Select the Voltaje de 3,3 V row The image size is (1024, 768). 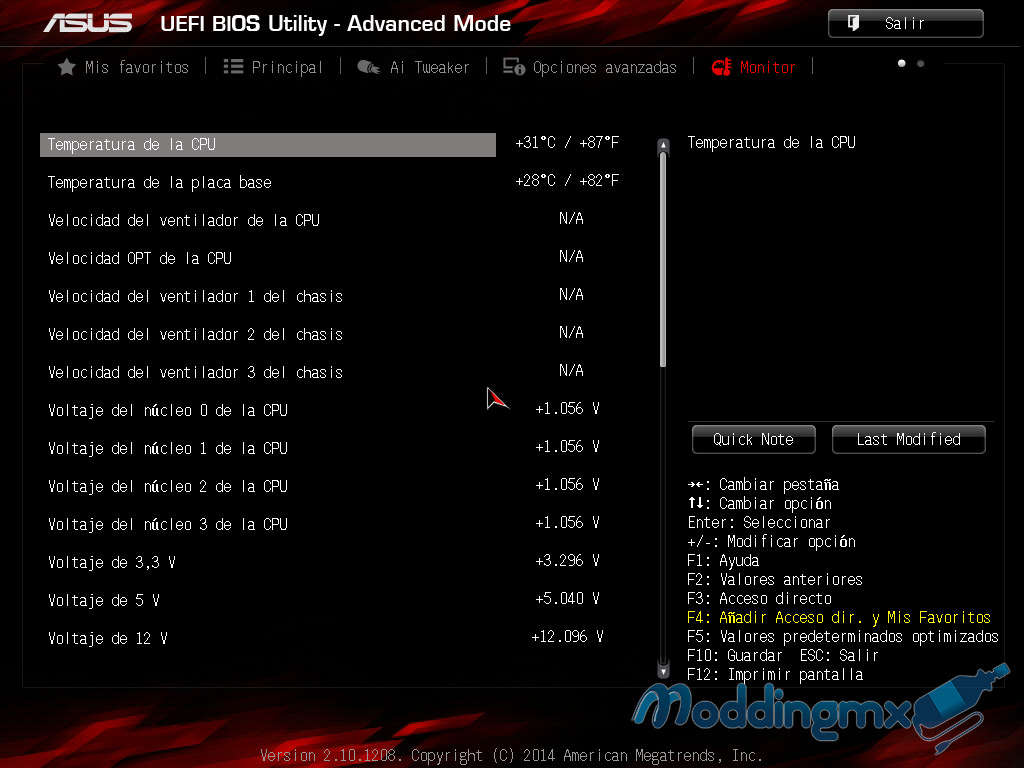112,562
